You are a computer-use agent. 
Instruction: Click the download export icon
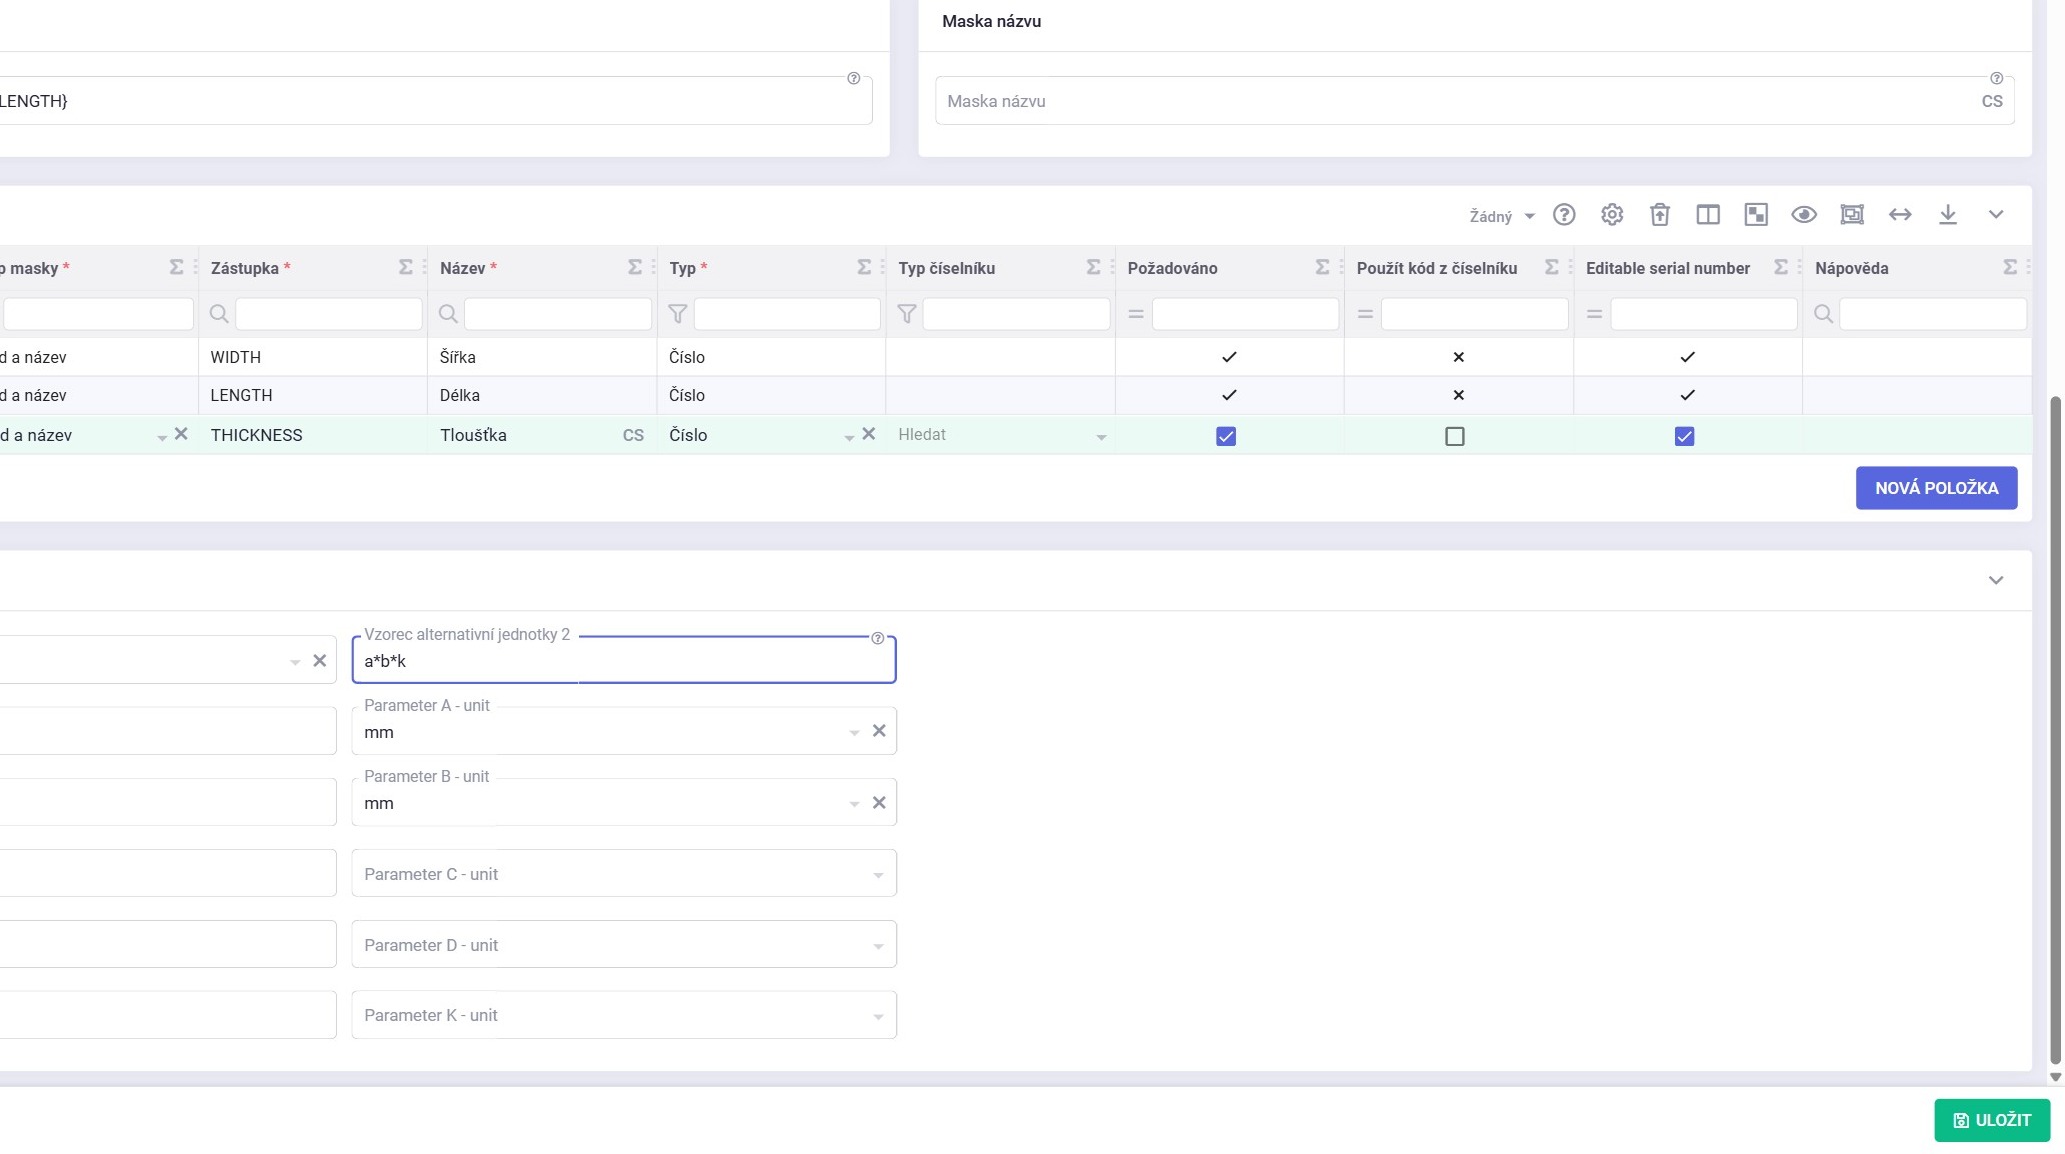tap(1948, 215)
